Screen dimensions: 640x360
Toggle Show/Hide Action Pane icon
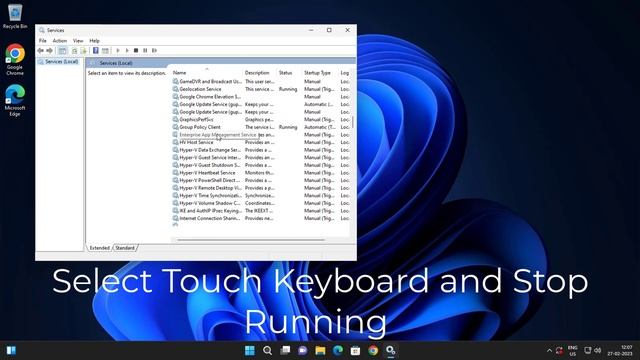[x=105, y=50]
